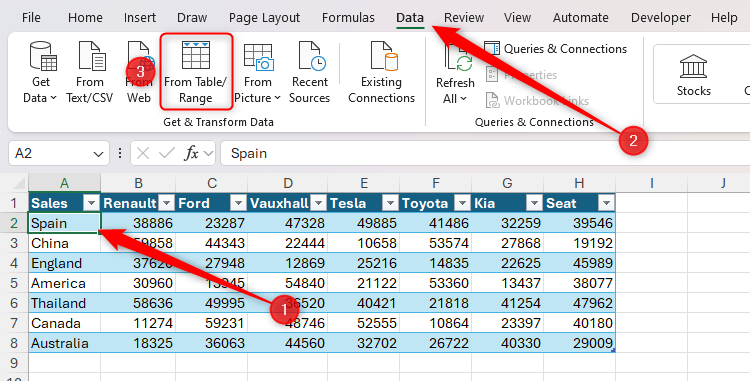
Task: Open the Get Data menu
Action: pyautogui.click(x=40, y=73)
